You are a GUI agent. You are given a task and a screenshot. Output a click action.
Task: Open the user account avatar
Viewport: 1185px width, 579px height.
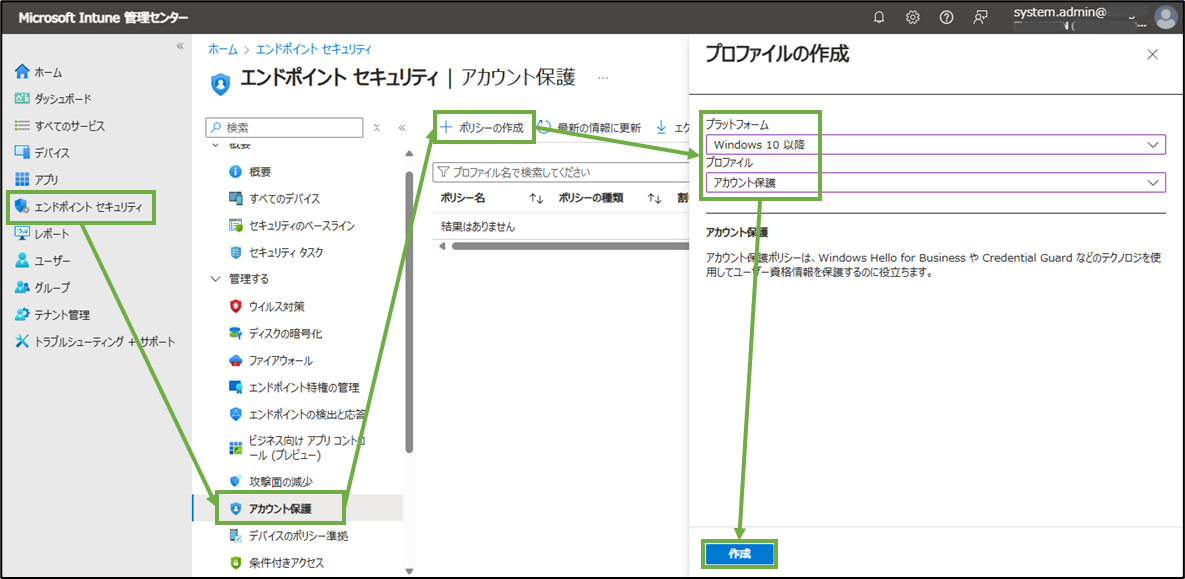(x=1165, y=17)
